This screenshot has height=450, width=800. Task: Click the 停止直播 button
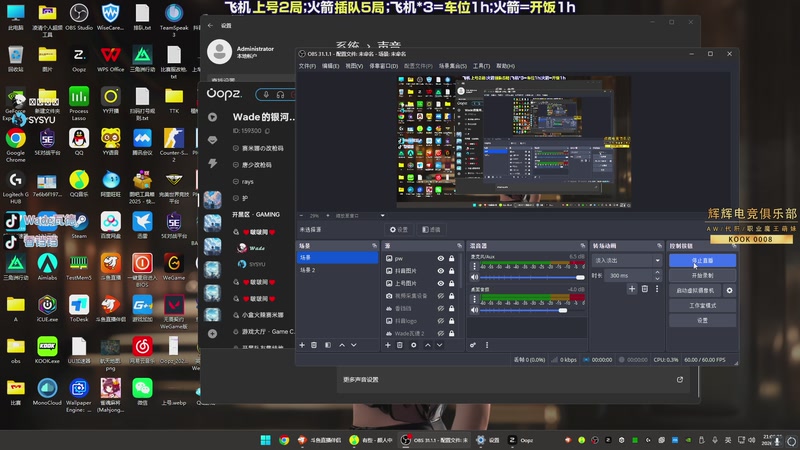click(702, 260)
